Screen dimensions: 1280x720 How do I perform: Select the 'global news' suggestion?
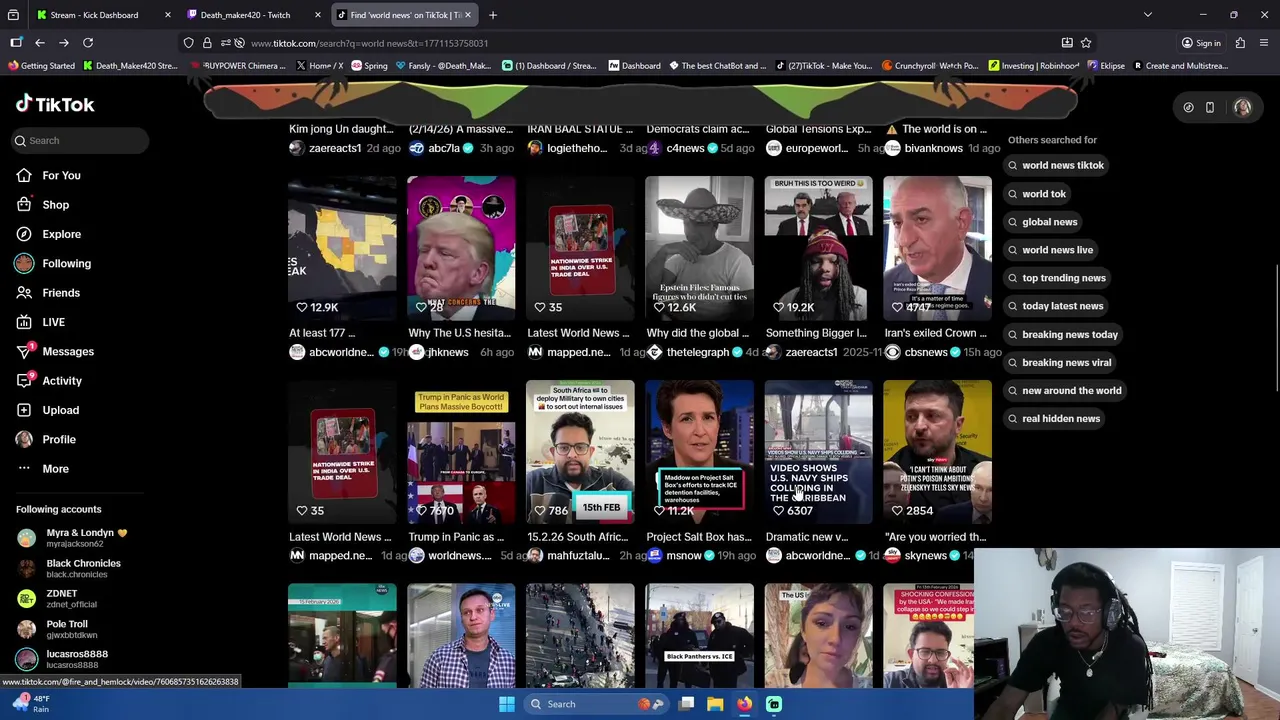point(1043,222)
